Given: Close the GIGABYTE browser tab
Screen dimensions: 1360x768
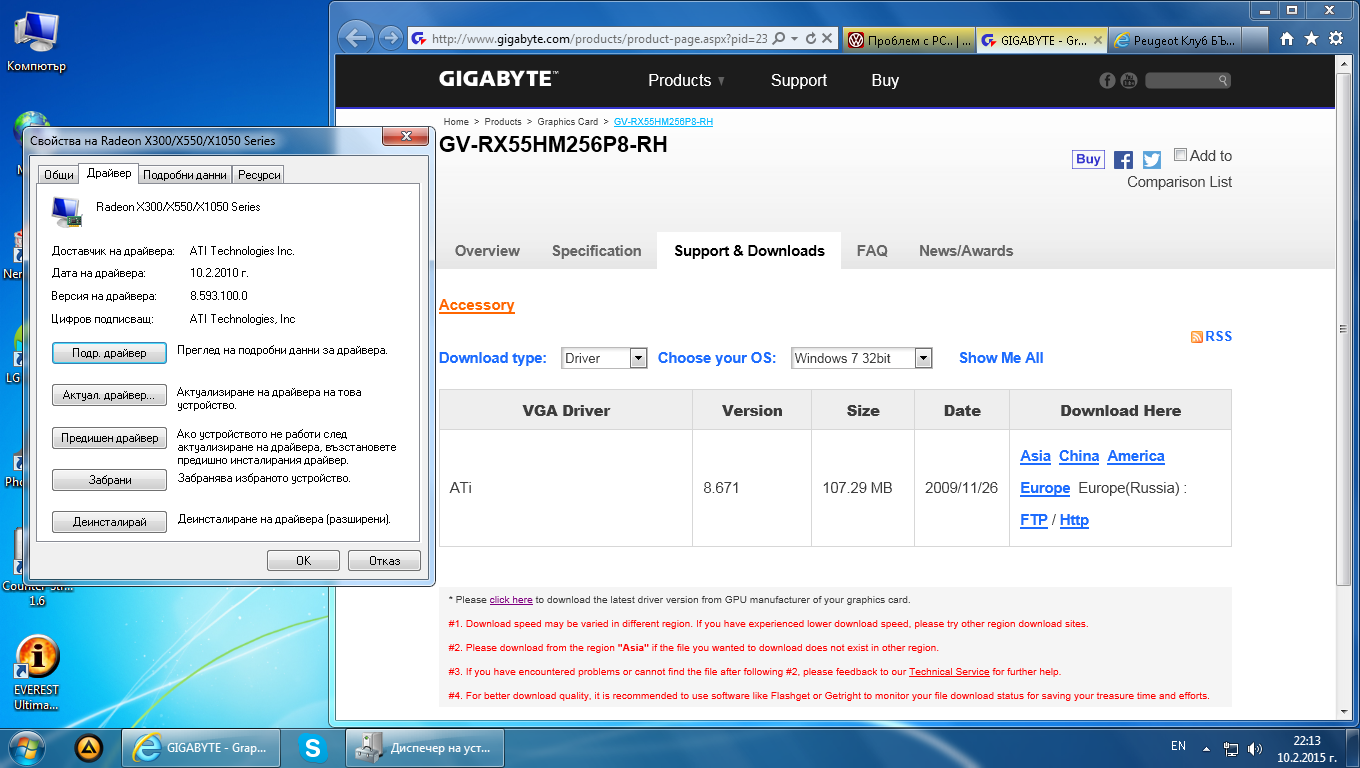Looking at the screenshot, I should [x=1098, y=41].
